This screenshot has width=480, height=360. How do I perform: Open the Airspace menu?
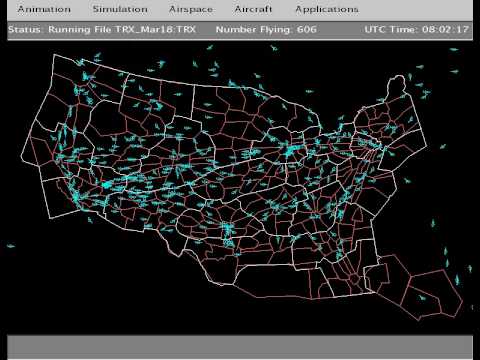click(x=191, y=9)
